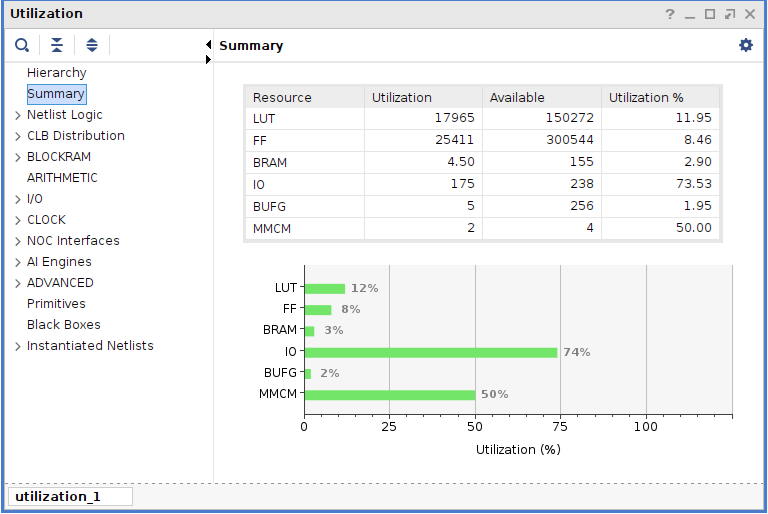Viewport: 768px width, 514px height.
Task: Open the settings gear in Summary
Action: [x=745, y=45]
